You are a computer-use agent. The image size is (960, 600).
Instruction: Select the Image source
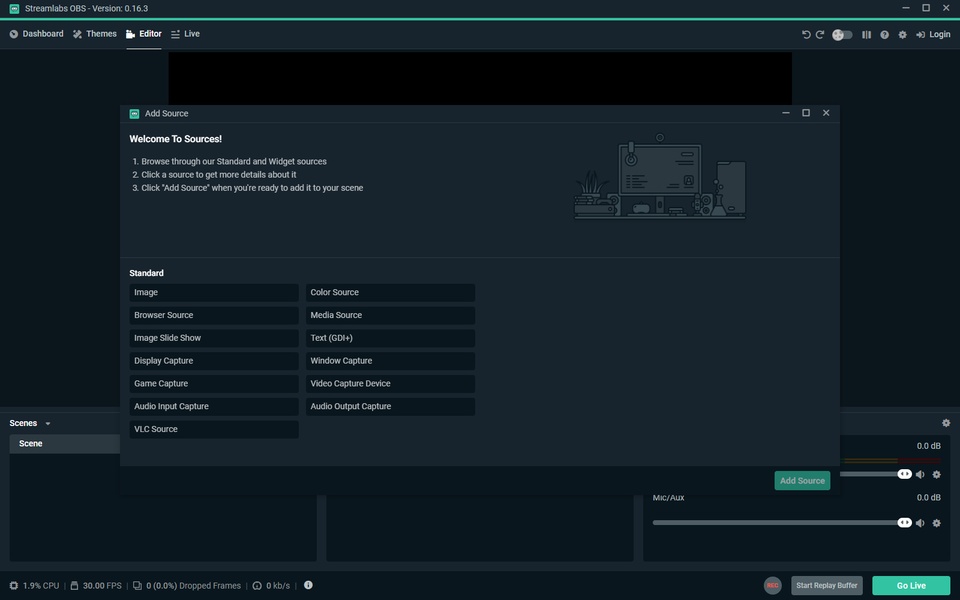214,293
